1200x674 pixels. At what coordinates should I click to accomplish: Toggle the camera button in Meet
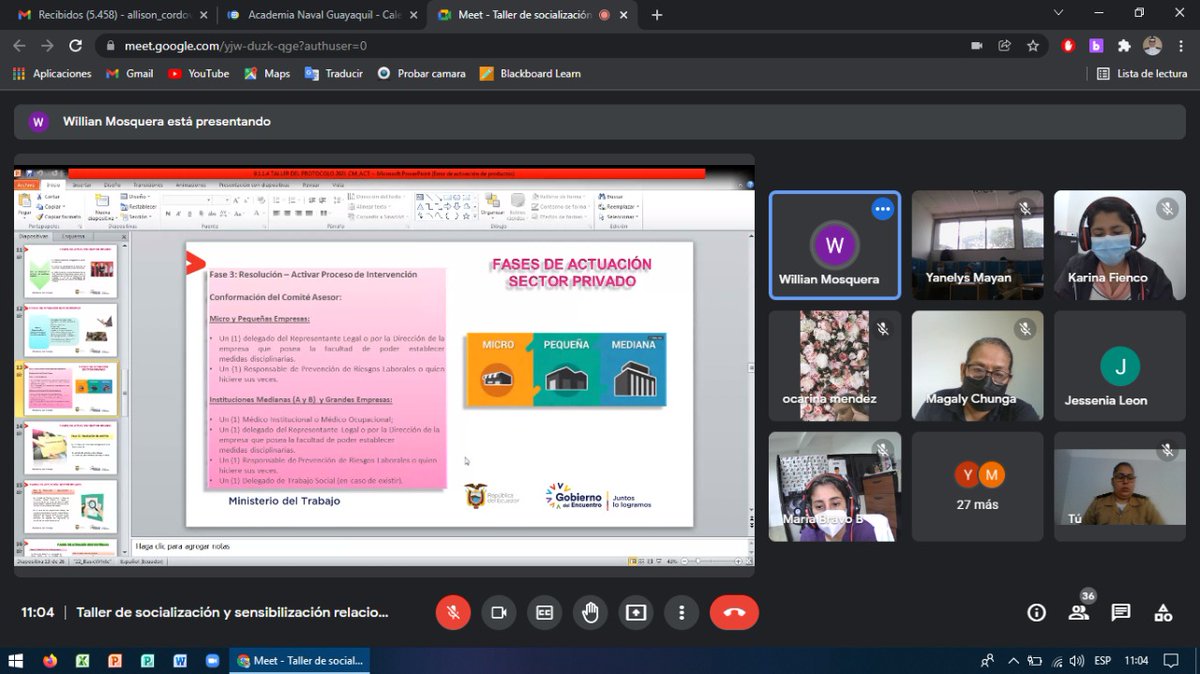pyautogui.click(x=499, y=613)
